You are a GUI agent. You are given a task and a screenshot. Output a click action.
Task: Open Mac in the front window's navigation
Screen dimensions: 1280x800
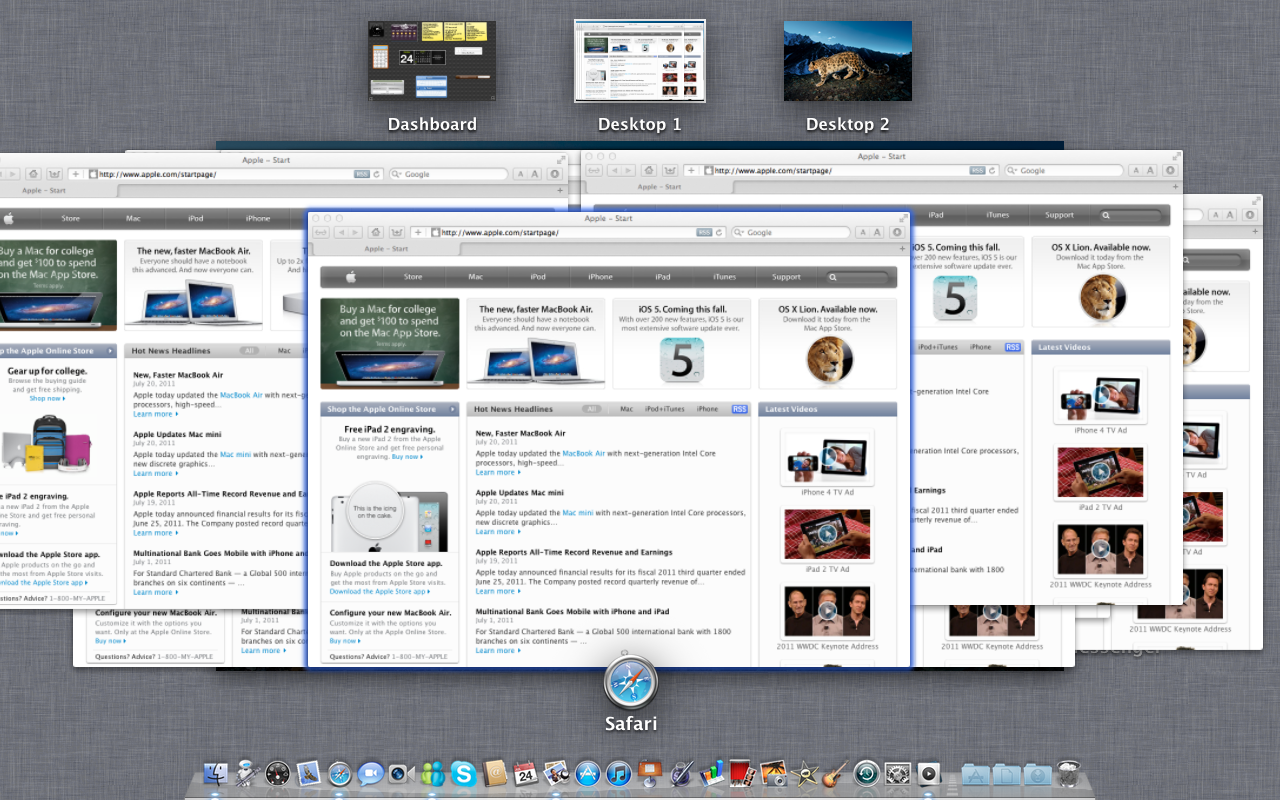point(476,277)
